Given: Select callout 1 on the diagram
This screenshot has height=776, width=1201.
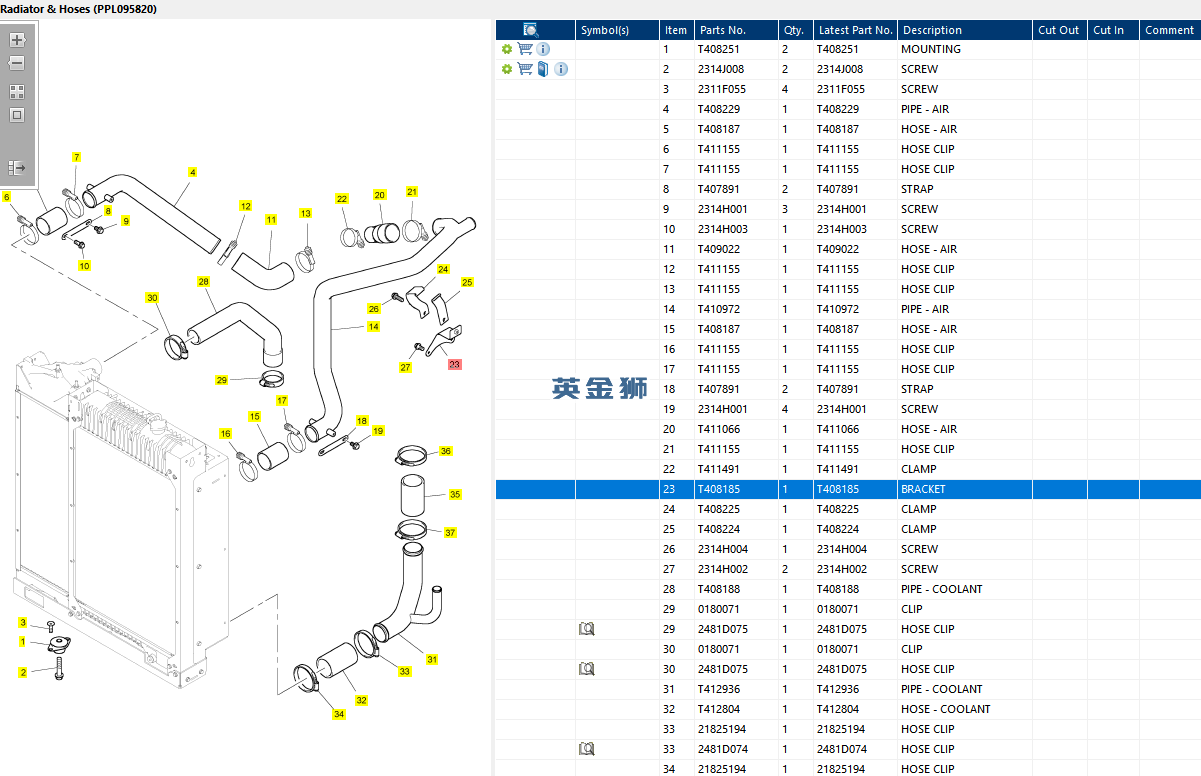Looking at the screenshot, I should click(x=23, y=641).
